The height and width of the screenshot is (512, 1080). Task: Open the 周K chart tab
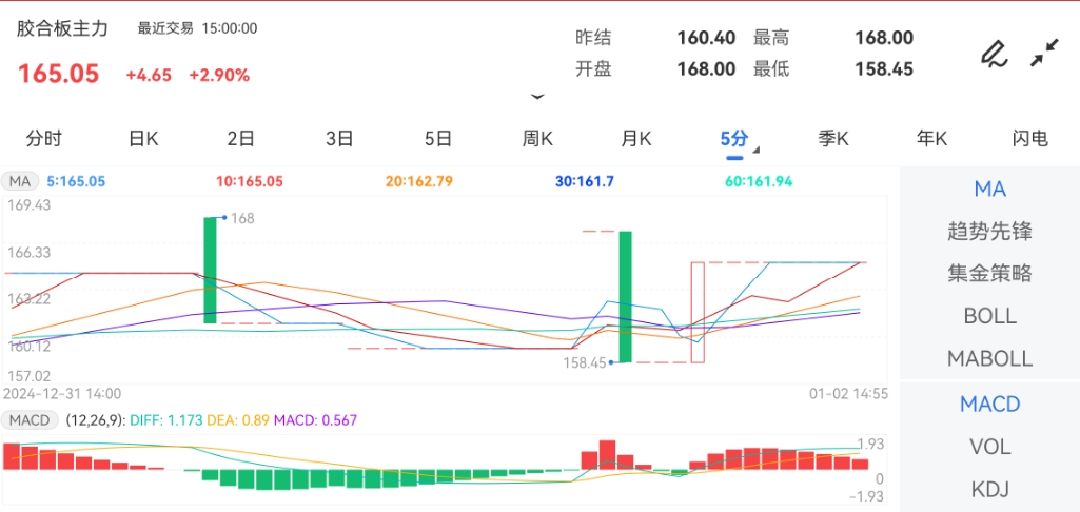click(x=537, y=139)
